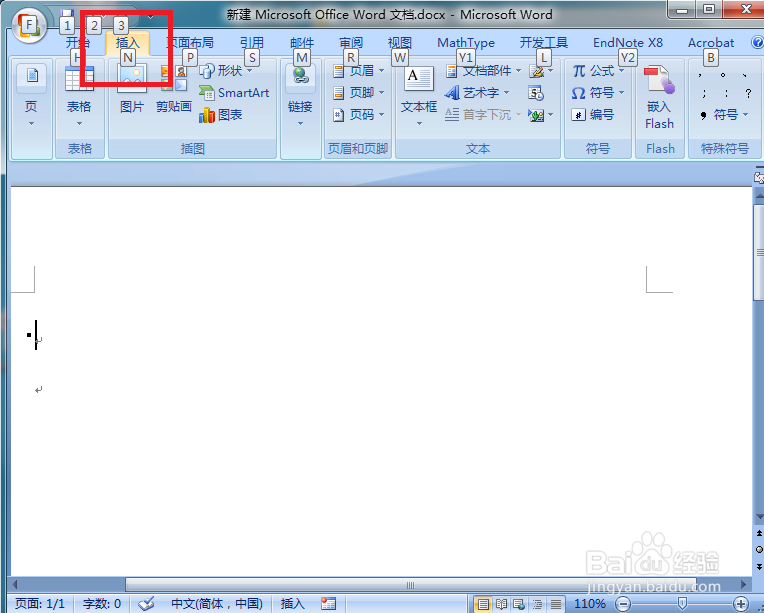Open the 表格 (Table) insert menu
The height and width of the screenshot is (613, 764).
pos(79,96)
